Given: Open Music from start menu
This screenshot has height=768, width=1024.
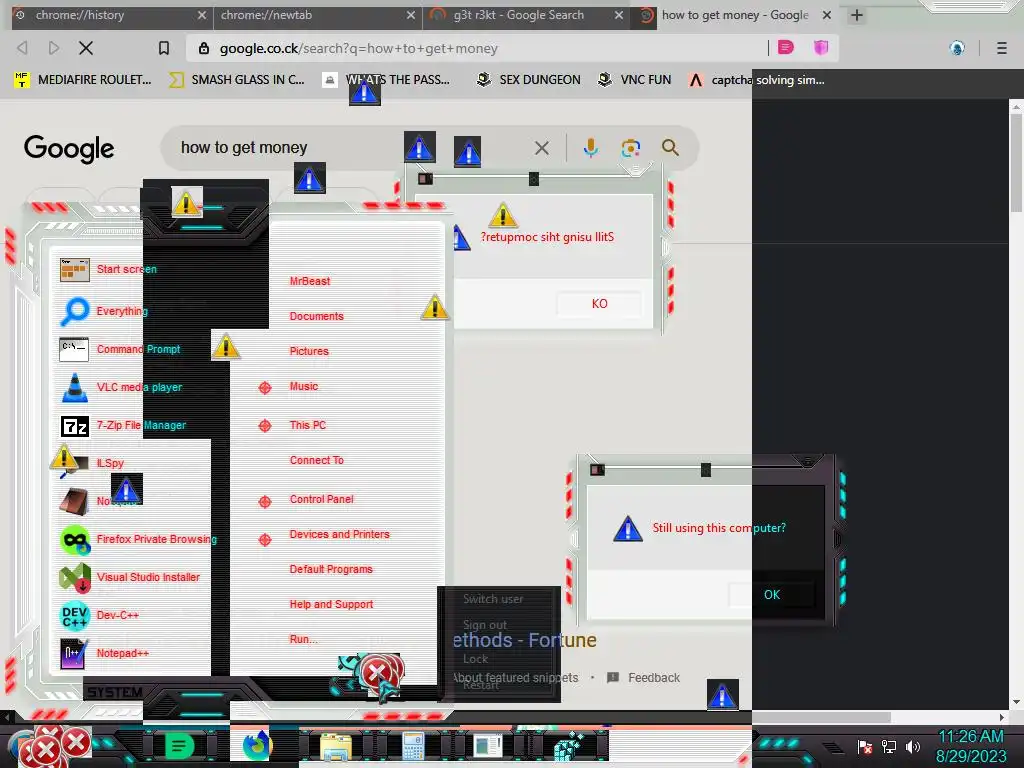Looking at the screenshot, I should coord(304,387).
